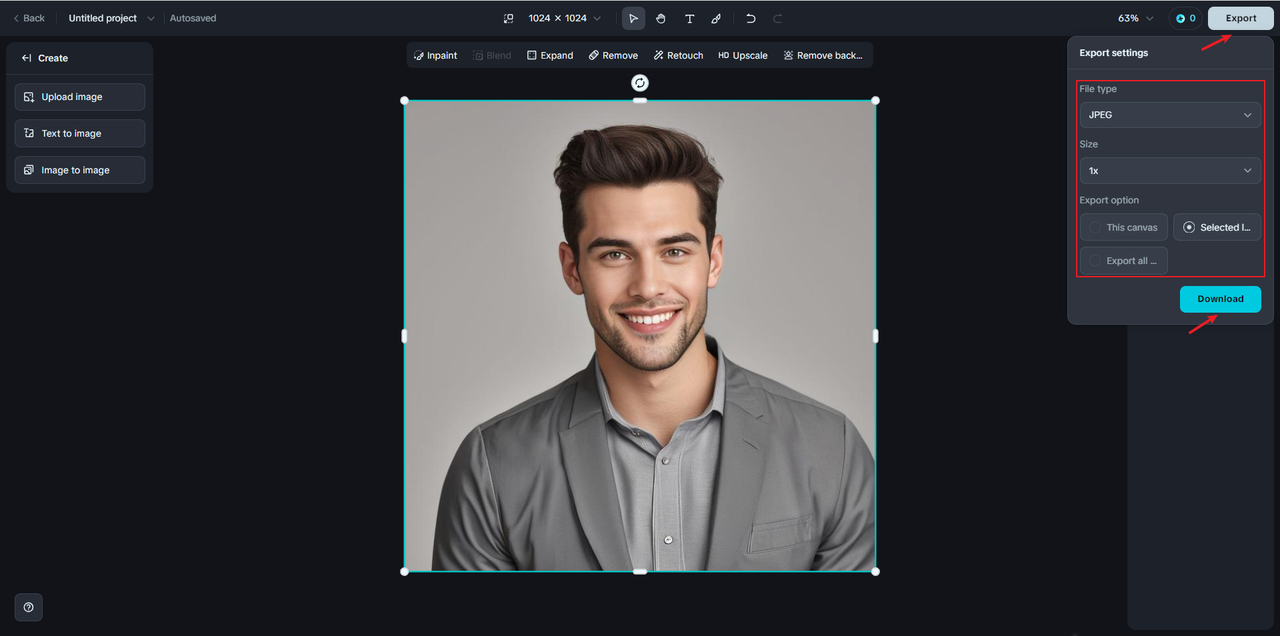The image size is (1280, 636).
Task: Click the bottom-right corner selection handle
Action: coord(875,571)
